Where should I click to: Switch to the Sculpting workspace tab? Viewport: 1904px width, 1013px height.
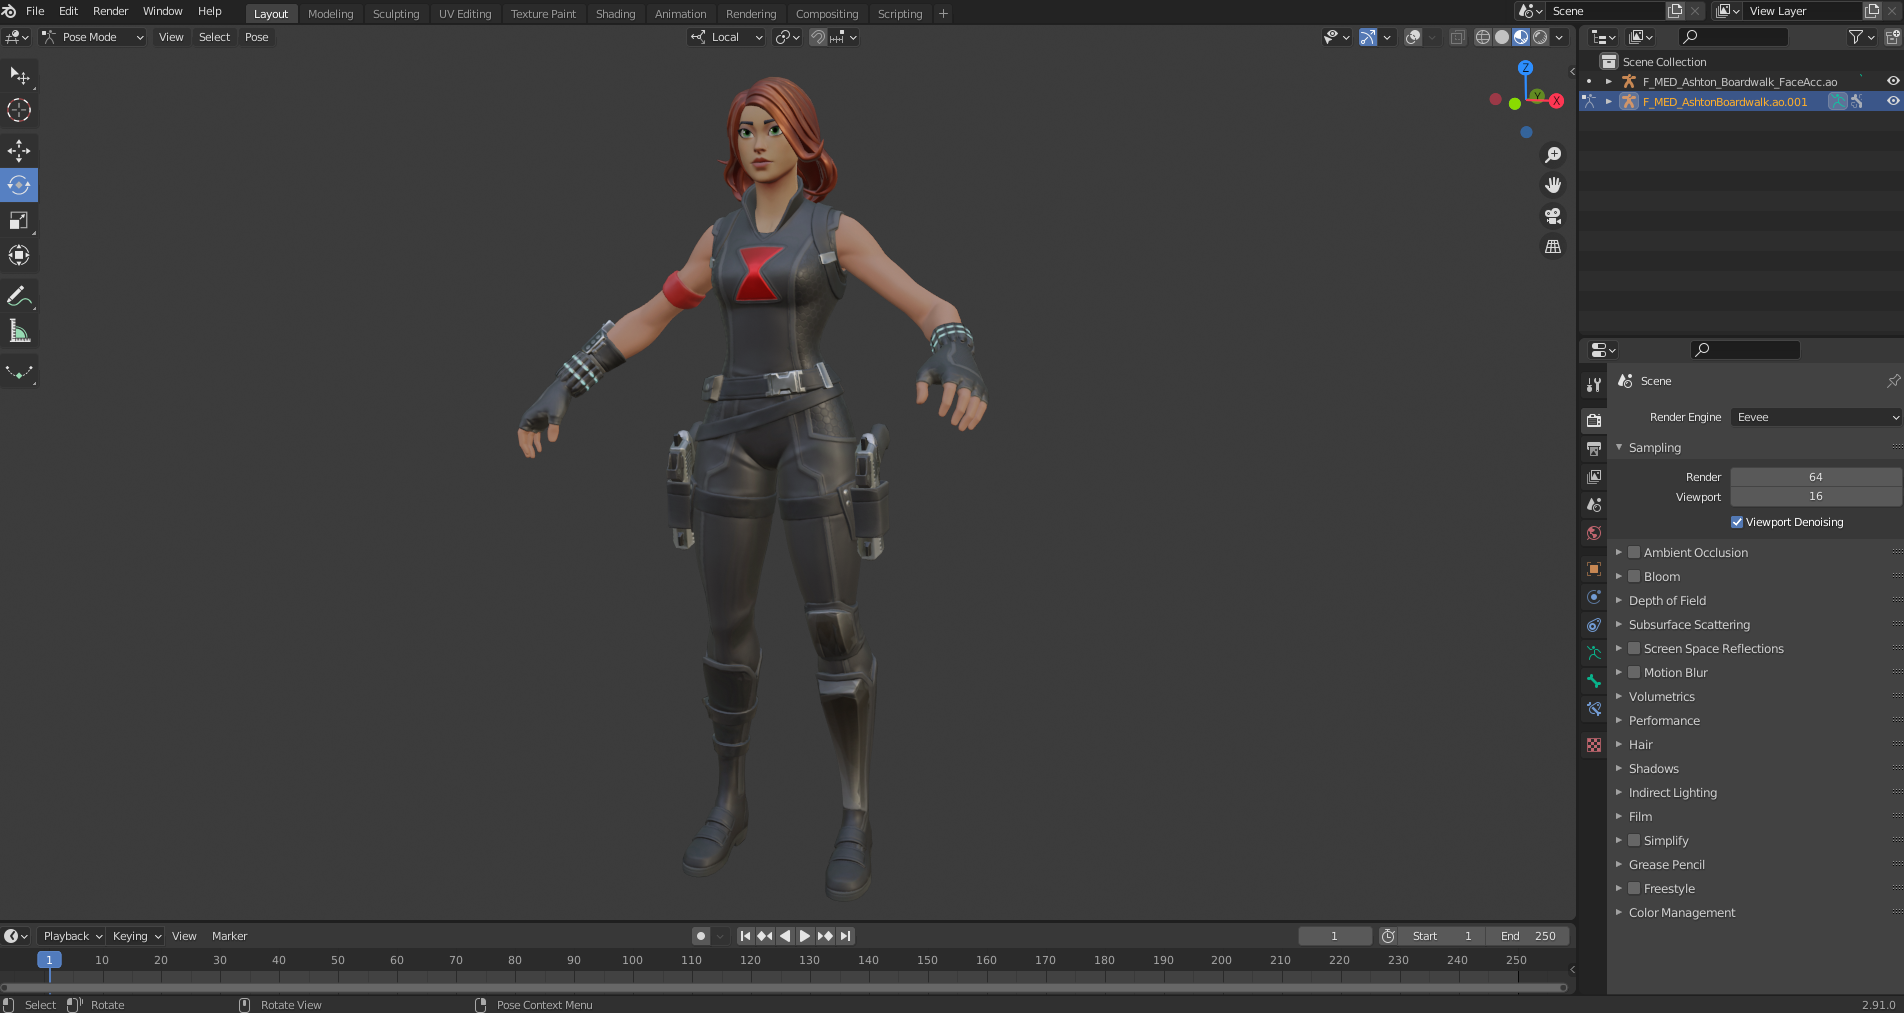[396, 14]
